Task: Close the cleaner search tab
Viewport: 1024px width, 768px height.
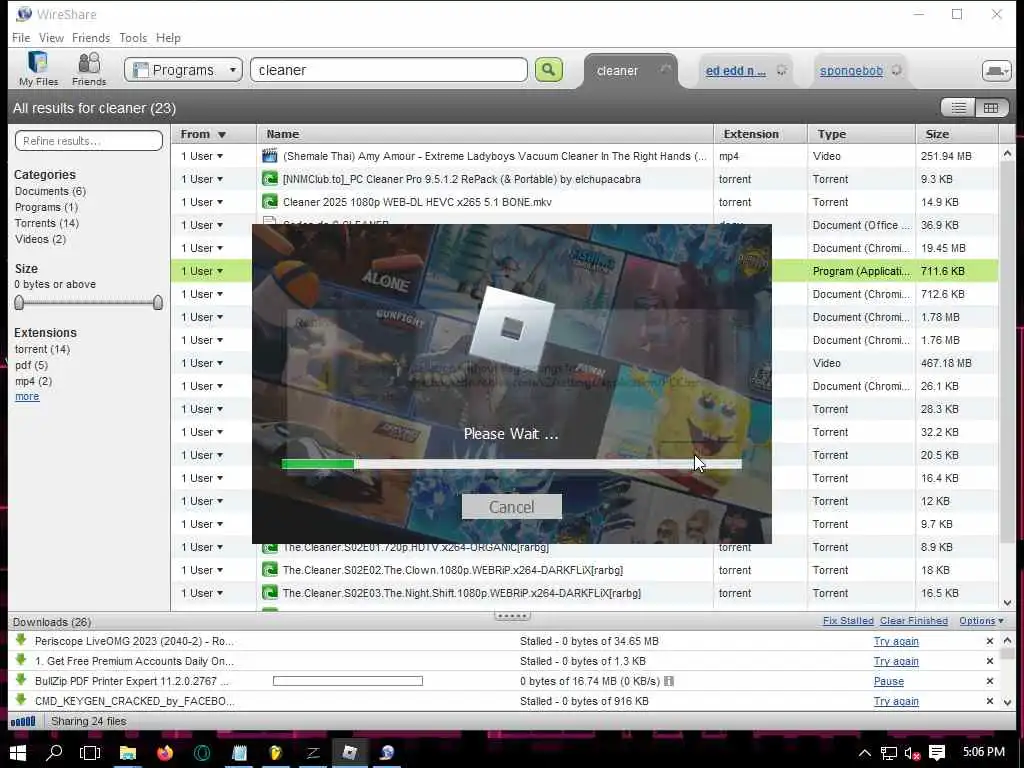Action: point(665,69)
